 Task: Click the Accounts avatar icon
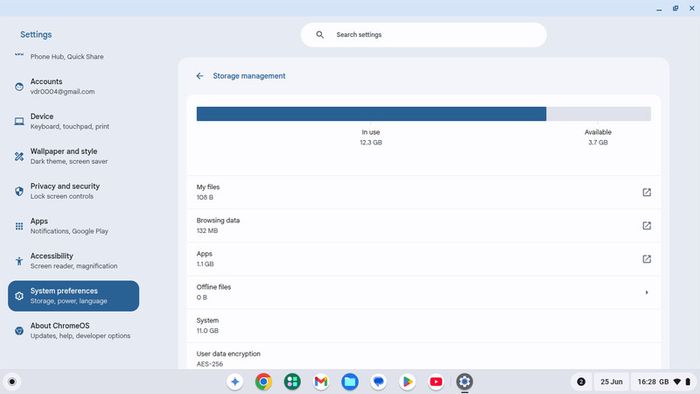[19, 87]
